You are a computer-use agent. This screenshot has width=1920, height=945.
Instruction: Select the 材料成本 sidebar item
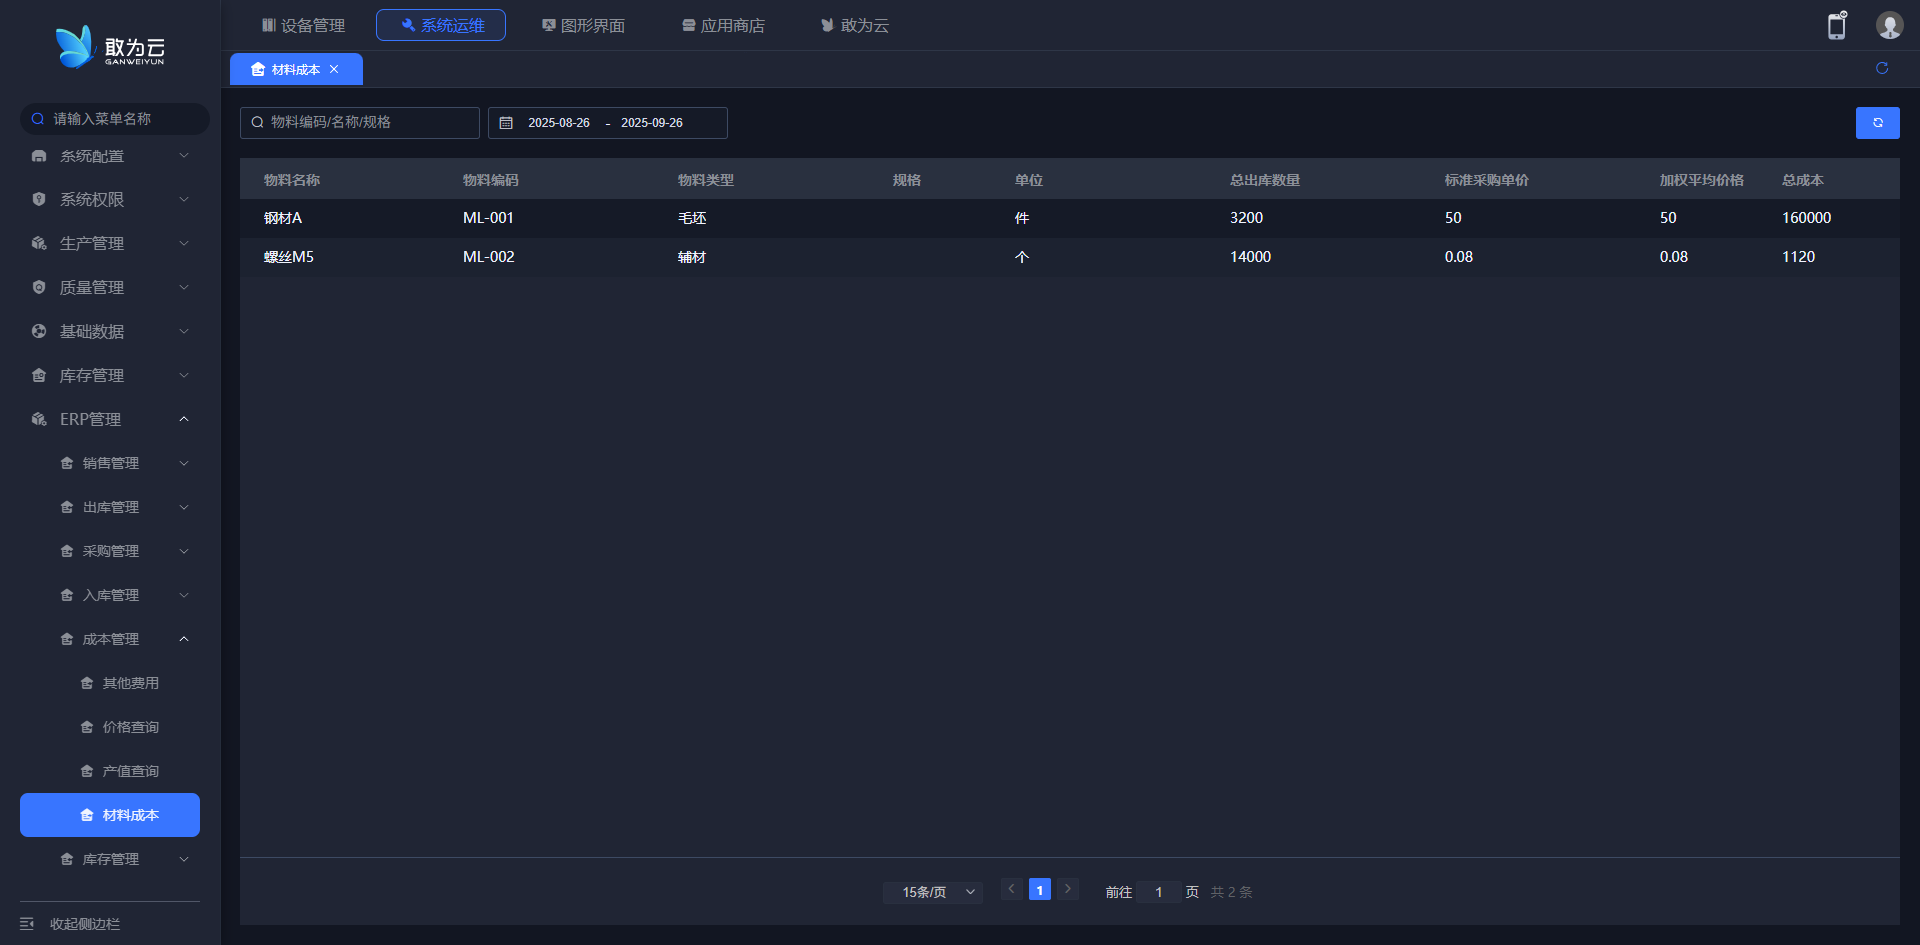pos(110,815)
